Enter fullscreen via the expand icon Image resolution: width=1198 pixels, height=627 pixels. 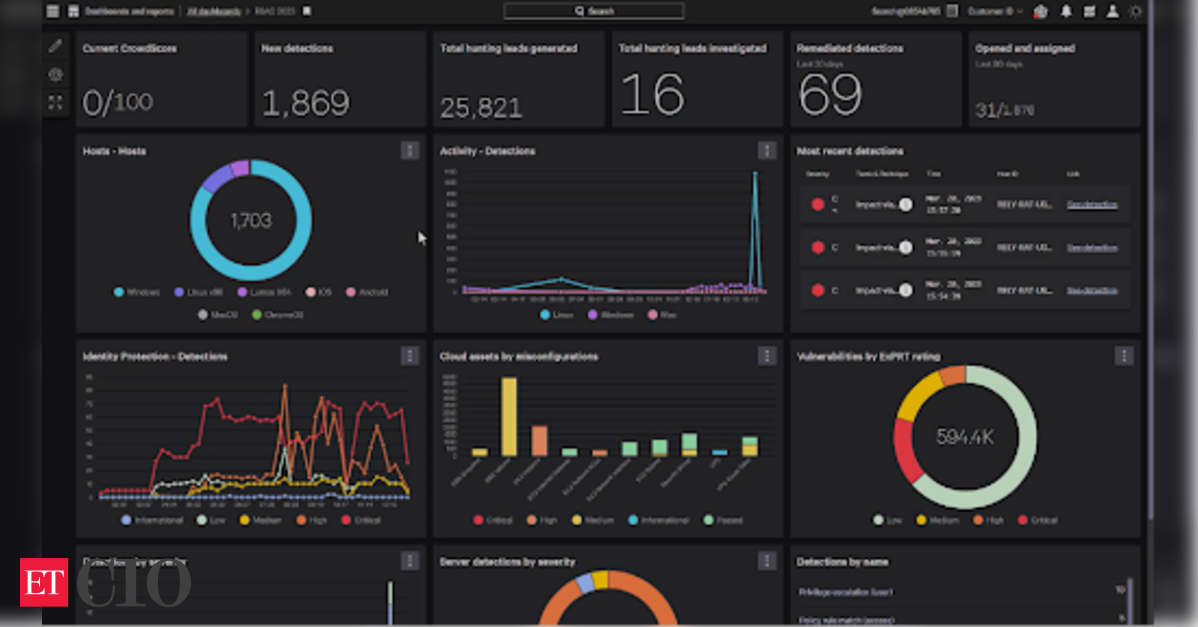tap(55, 102)
